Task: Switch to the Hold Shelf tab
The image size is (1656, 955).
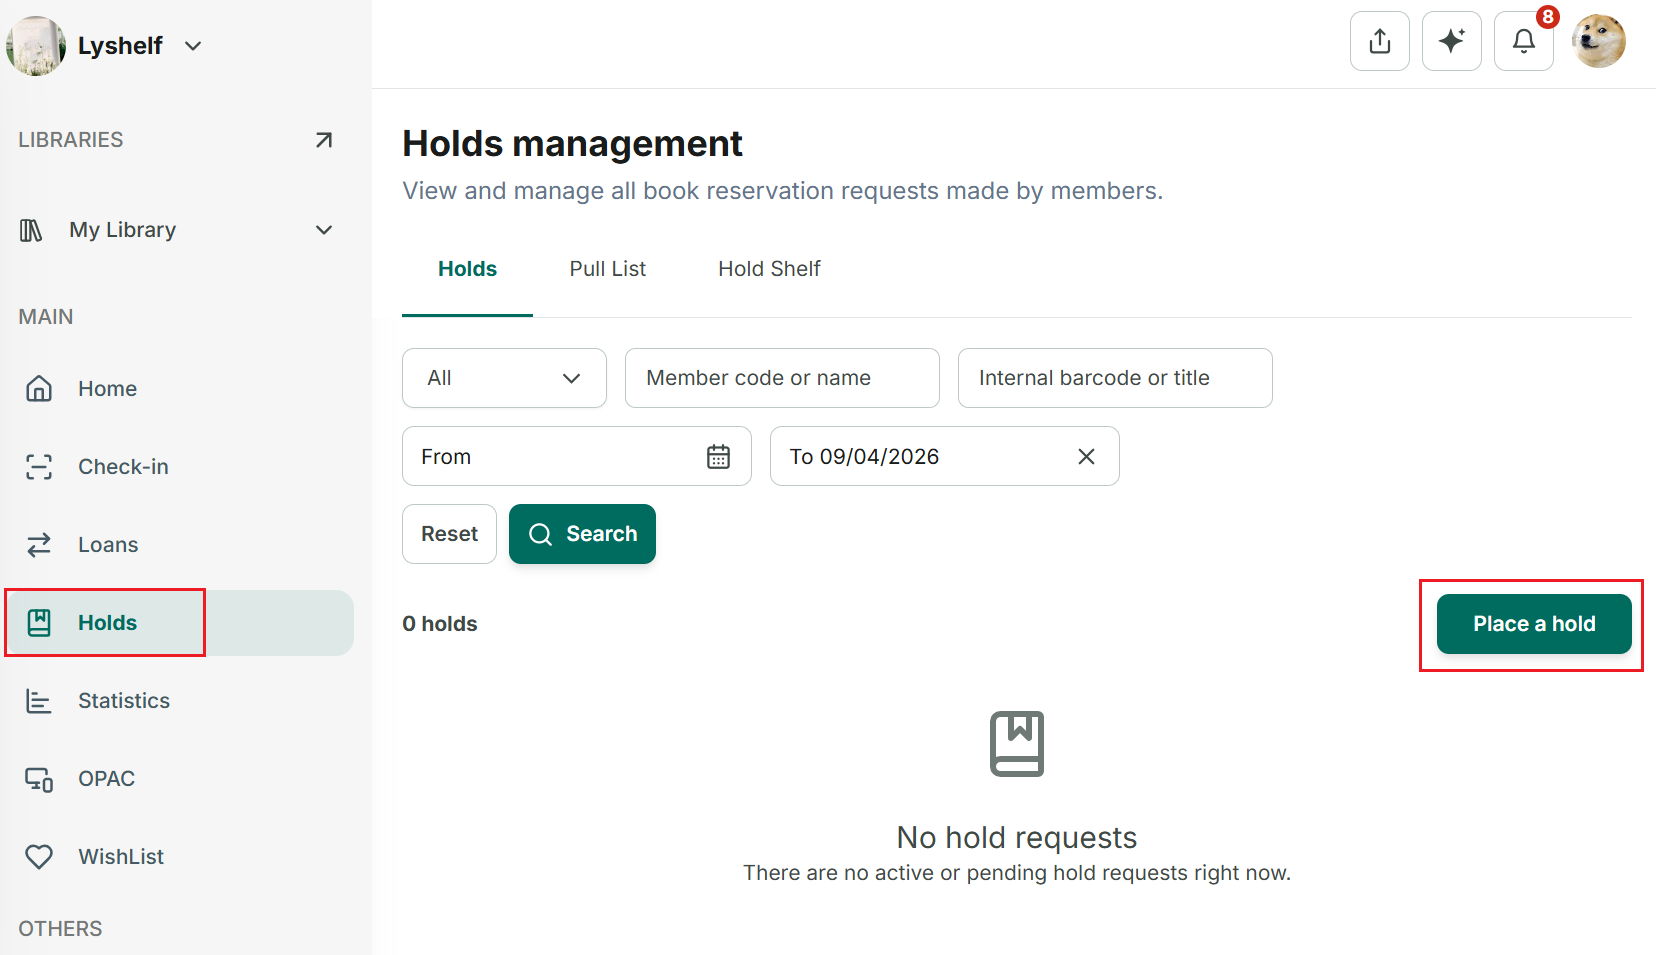Action: 769,269
